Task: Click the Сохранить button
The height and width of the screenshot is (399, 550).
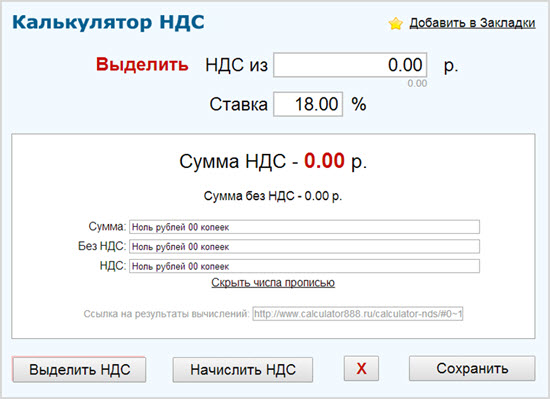Action: (x=472, y=368)
